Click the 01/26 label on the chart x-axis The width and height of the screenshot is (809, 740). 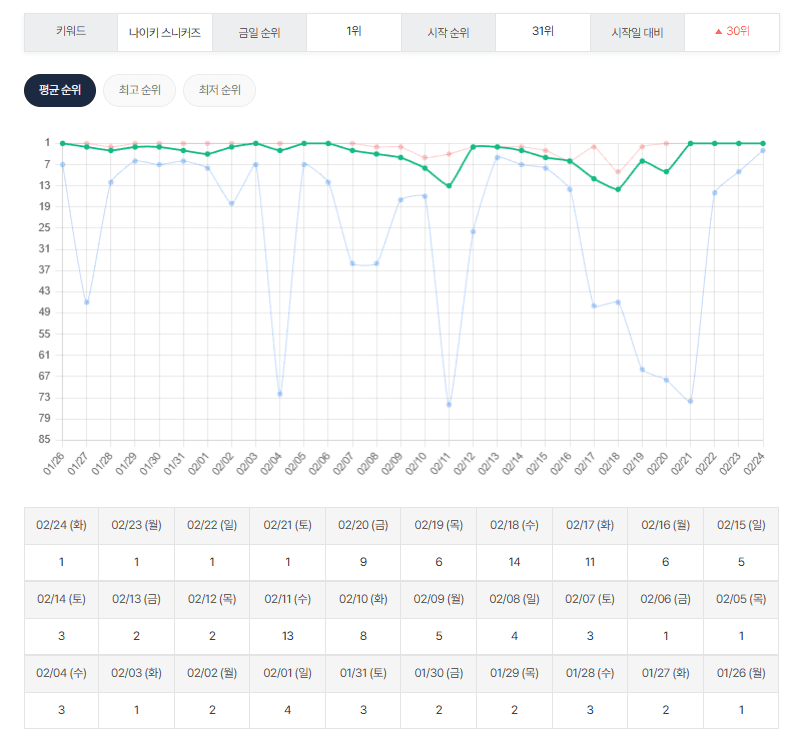54,463
